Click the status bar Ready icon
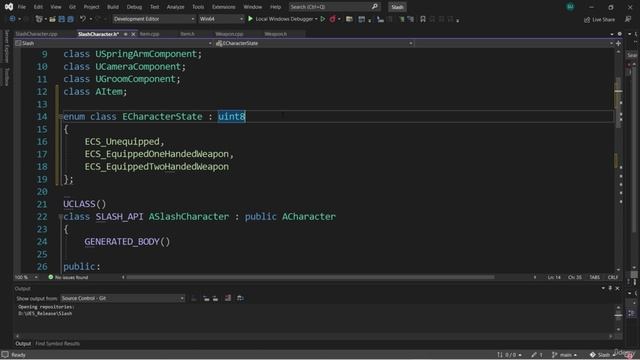Viewport: 640px width, 360px height. coord(5,355)
